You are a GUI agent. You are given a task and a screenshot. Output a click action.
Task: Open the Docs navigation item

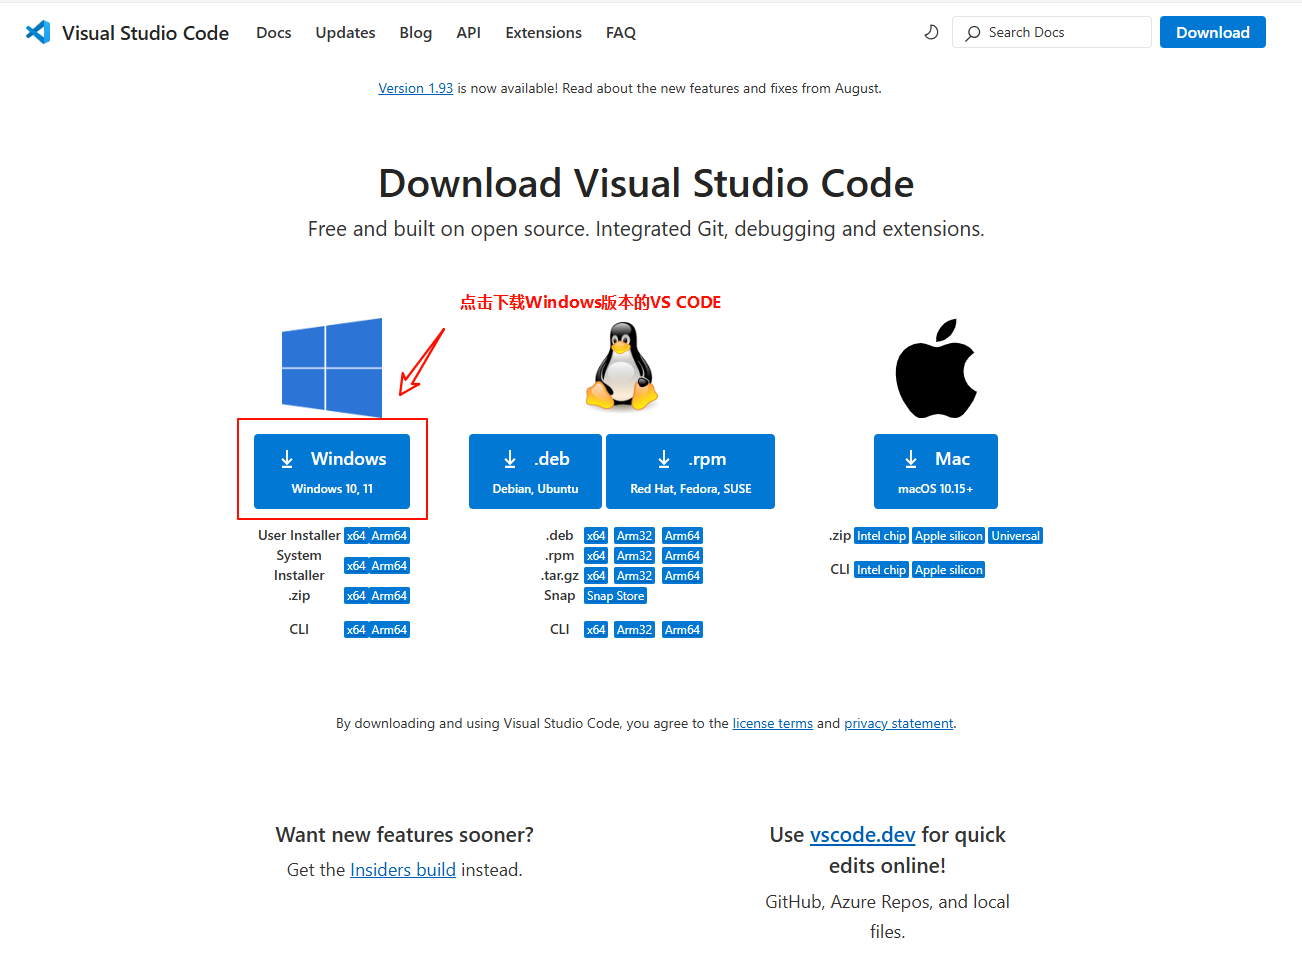(273, 32)
